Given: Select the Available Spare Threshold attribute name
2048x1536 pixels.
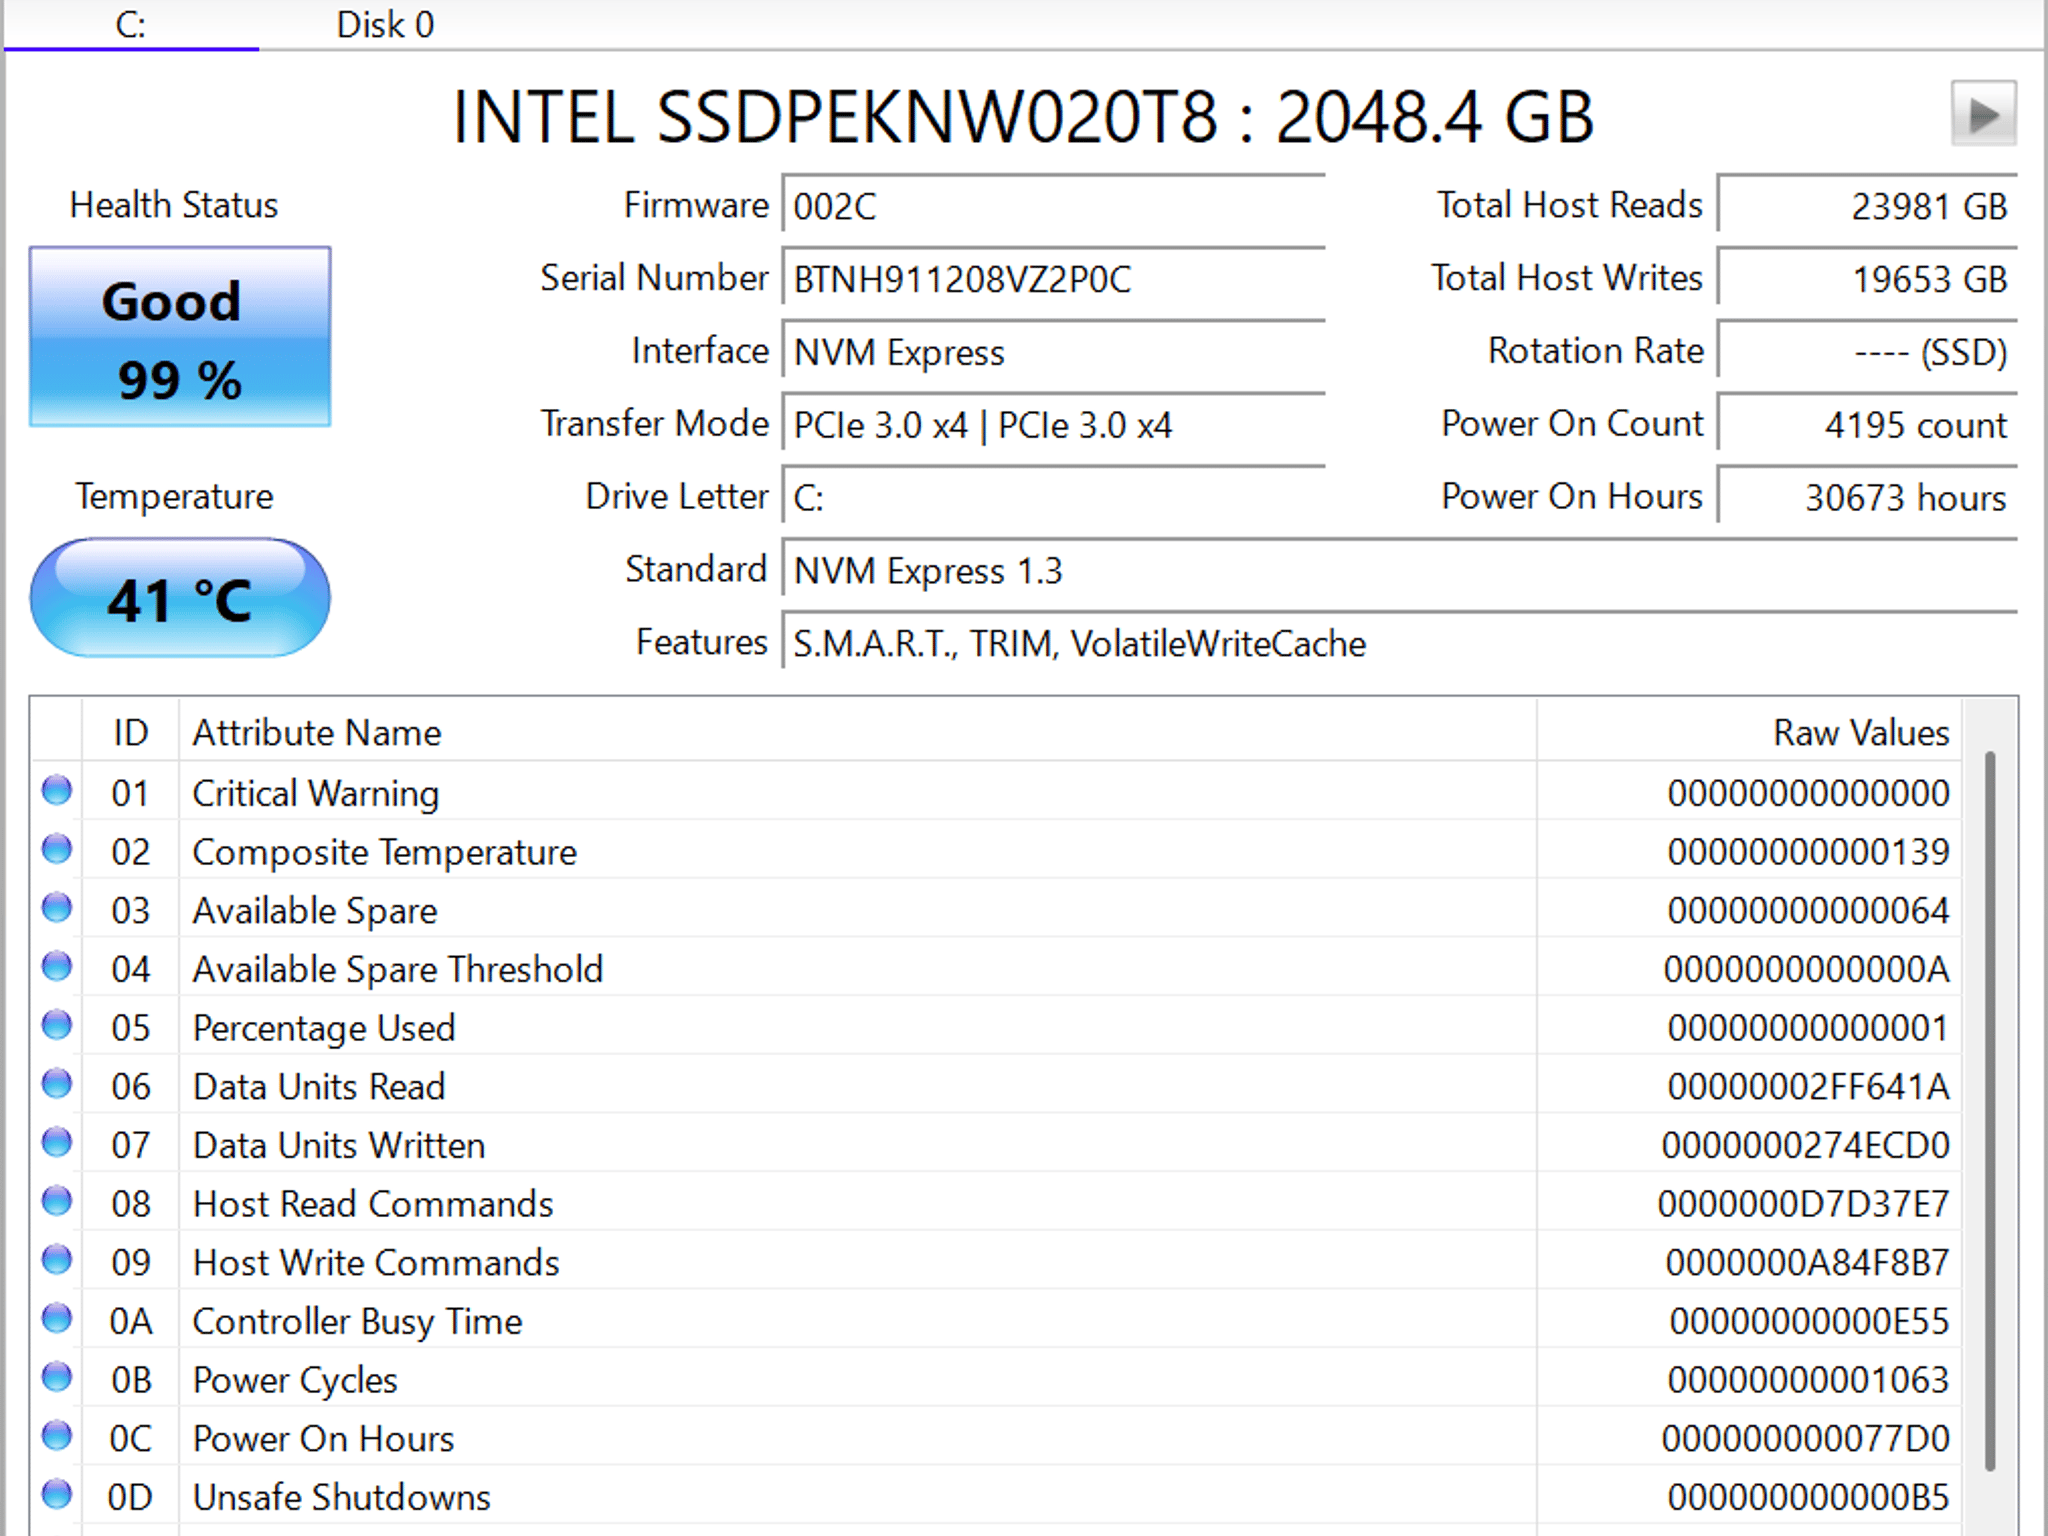Looking at the screenshot, I should (x=398, y=969).
